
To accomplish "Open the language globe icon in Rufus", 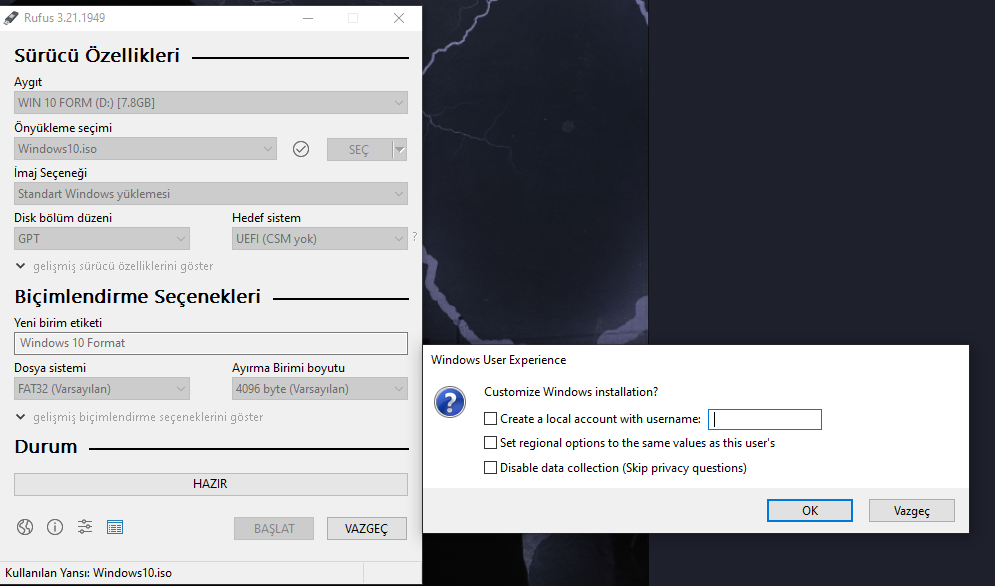I will click(x=25, y=527).
